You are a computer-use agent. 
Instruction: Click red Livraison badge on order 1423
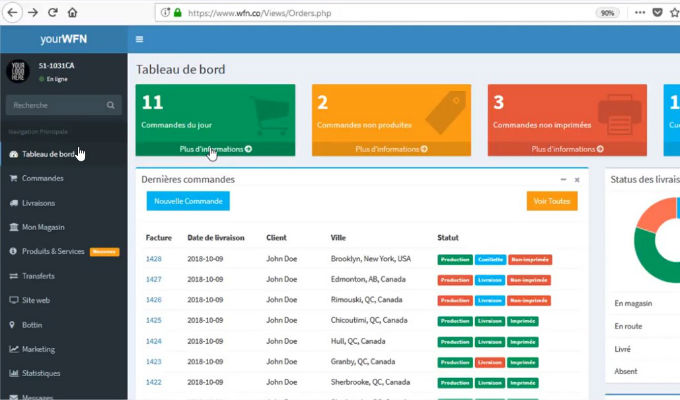click(x=490, y=362)
